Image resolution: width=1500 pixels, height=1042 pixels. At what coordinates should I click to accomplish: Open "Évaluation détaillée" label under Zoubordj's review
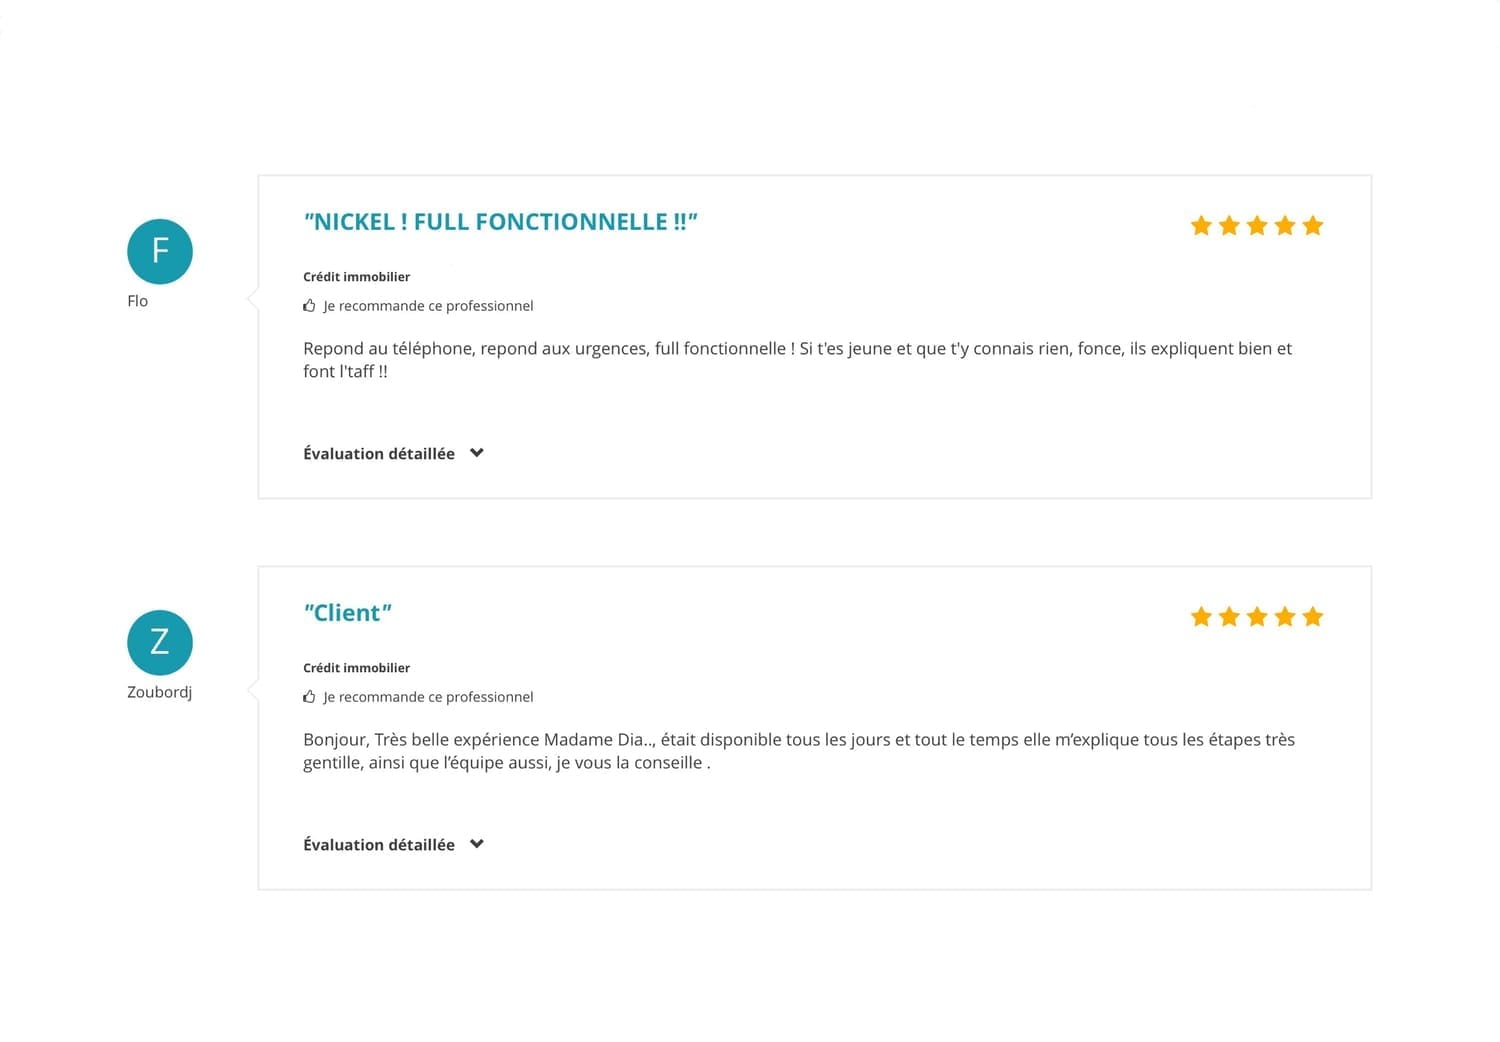point(379,845)
